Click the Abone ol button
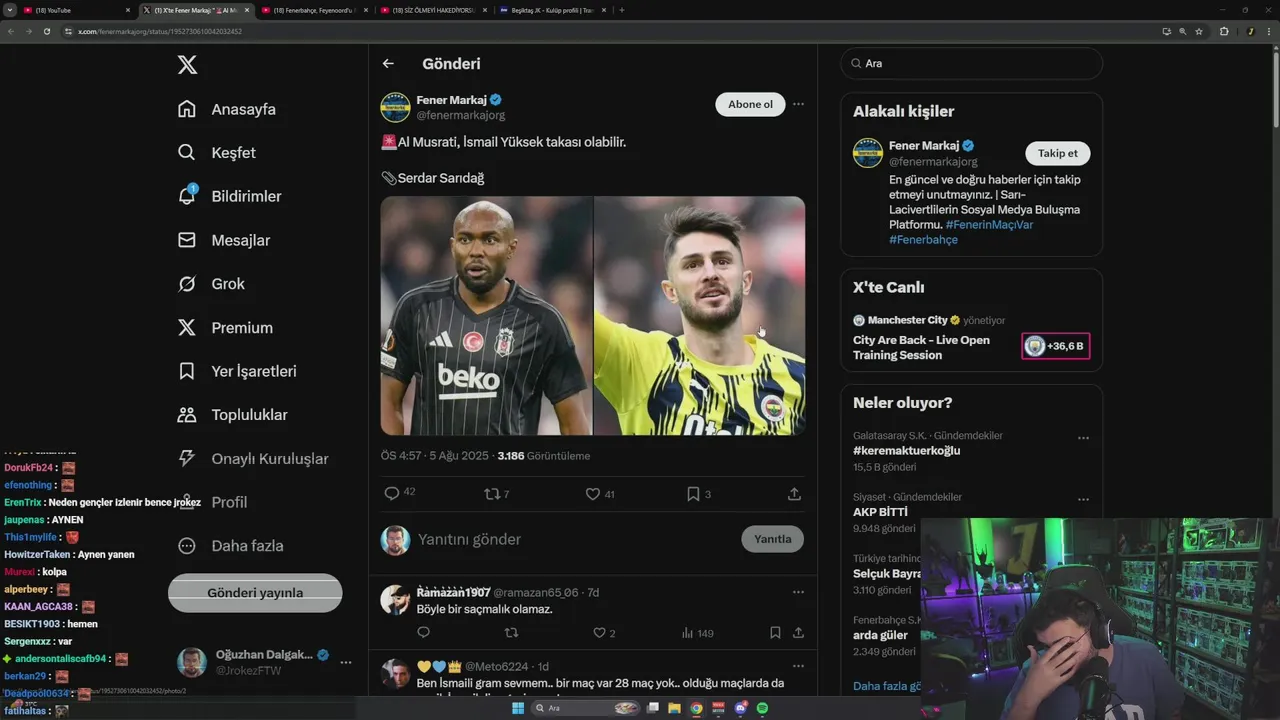 [750, 104]
